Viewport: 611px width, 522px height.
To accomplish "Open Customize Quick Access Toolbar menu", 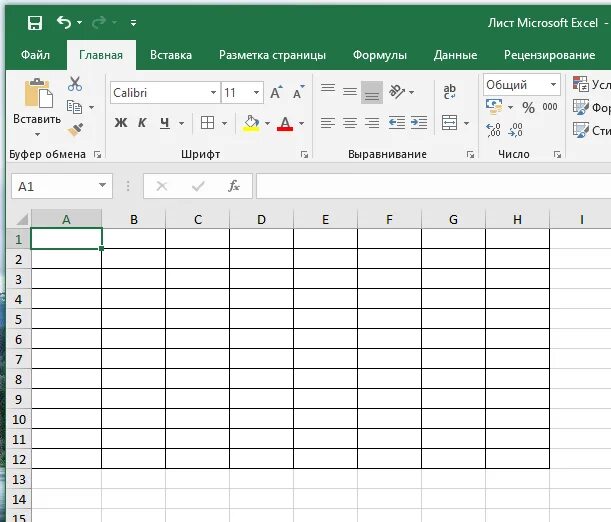I will tap(133, 23).
